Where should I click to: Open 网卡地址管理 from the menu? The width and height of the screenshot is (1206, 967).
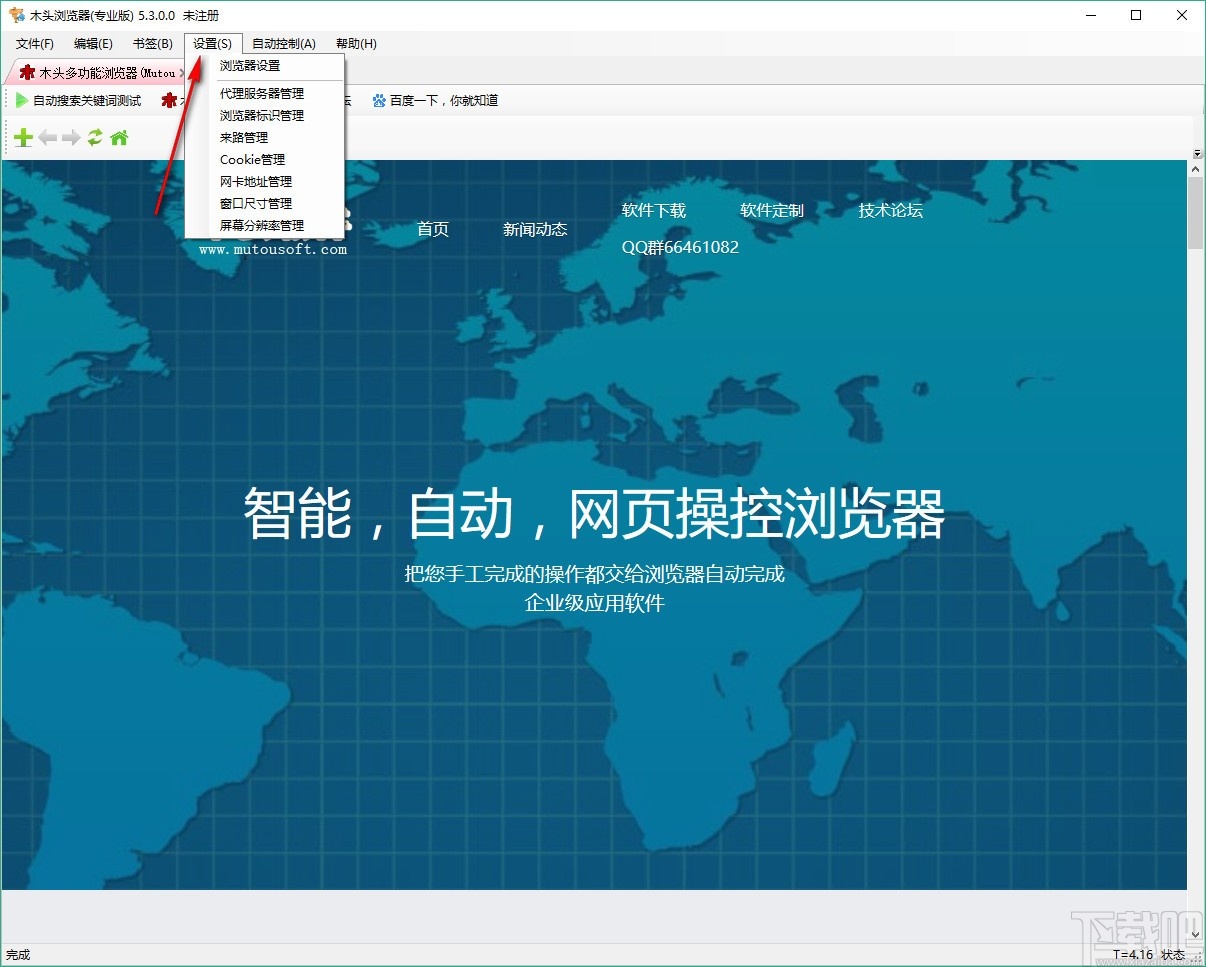click(265, 182)
